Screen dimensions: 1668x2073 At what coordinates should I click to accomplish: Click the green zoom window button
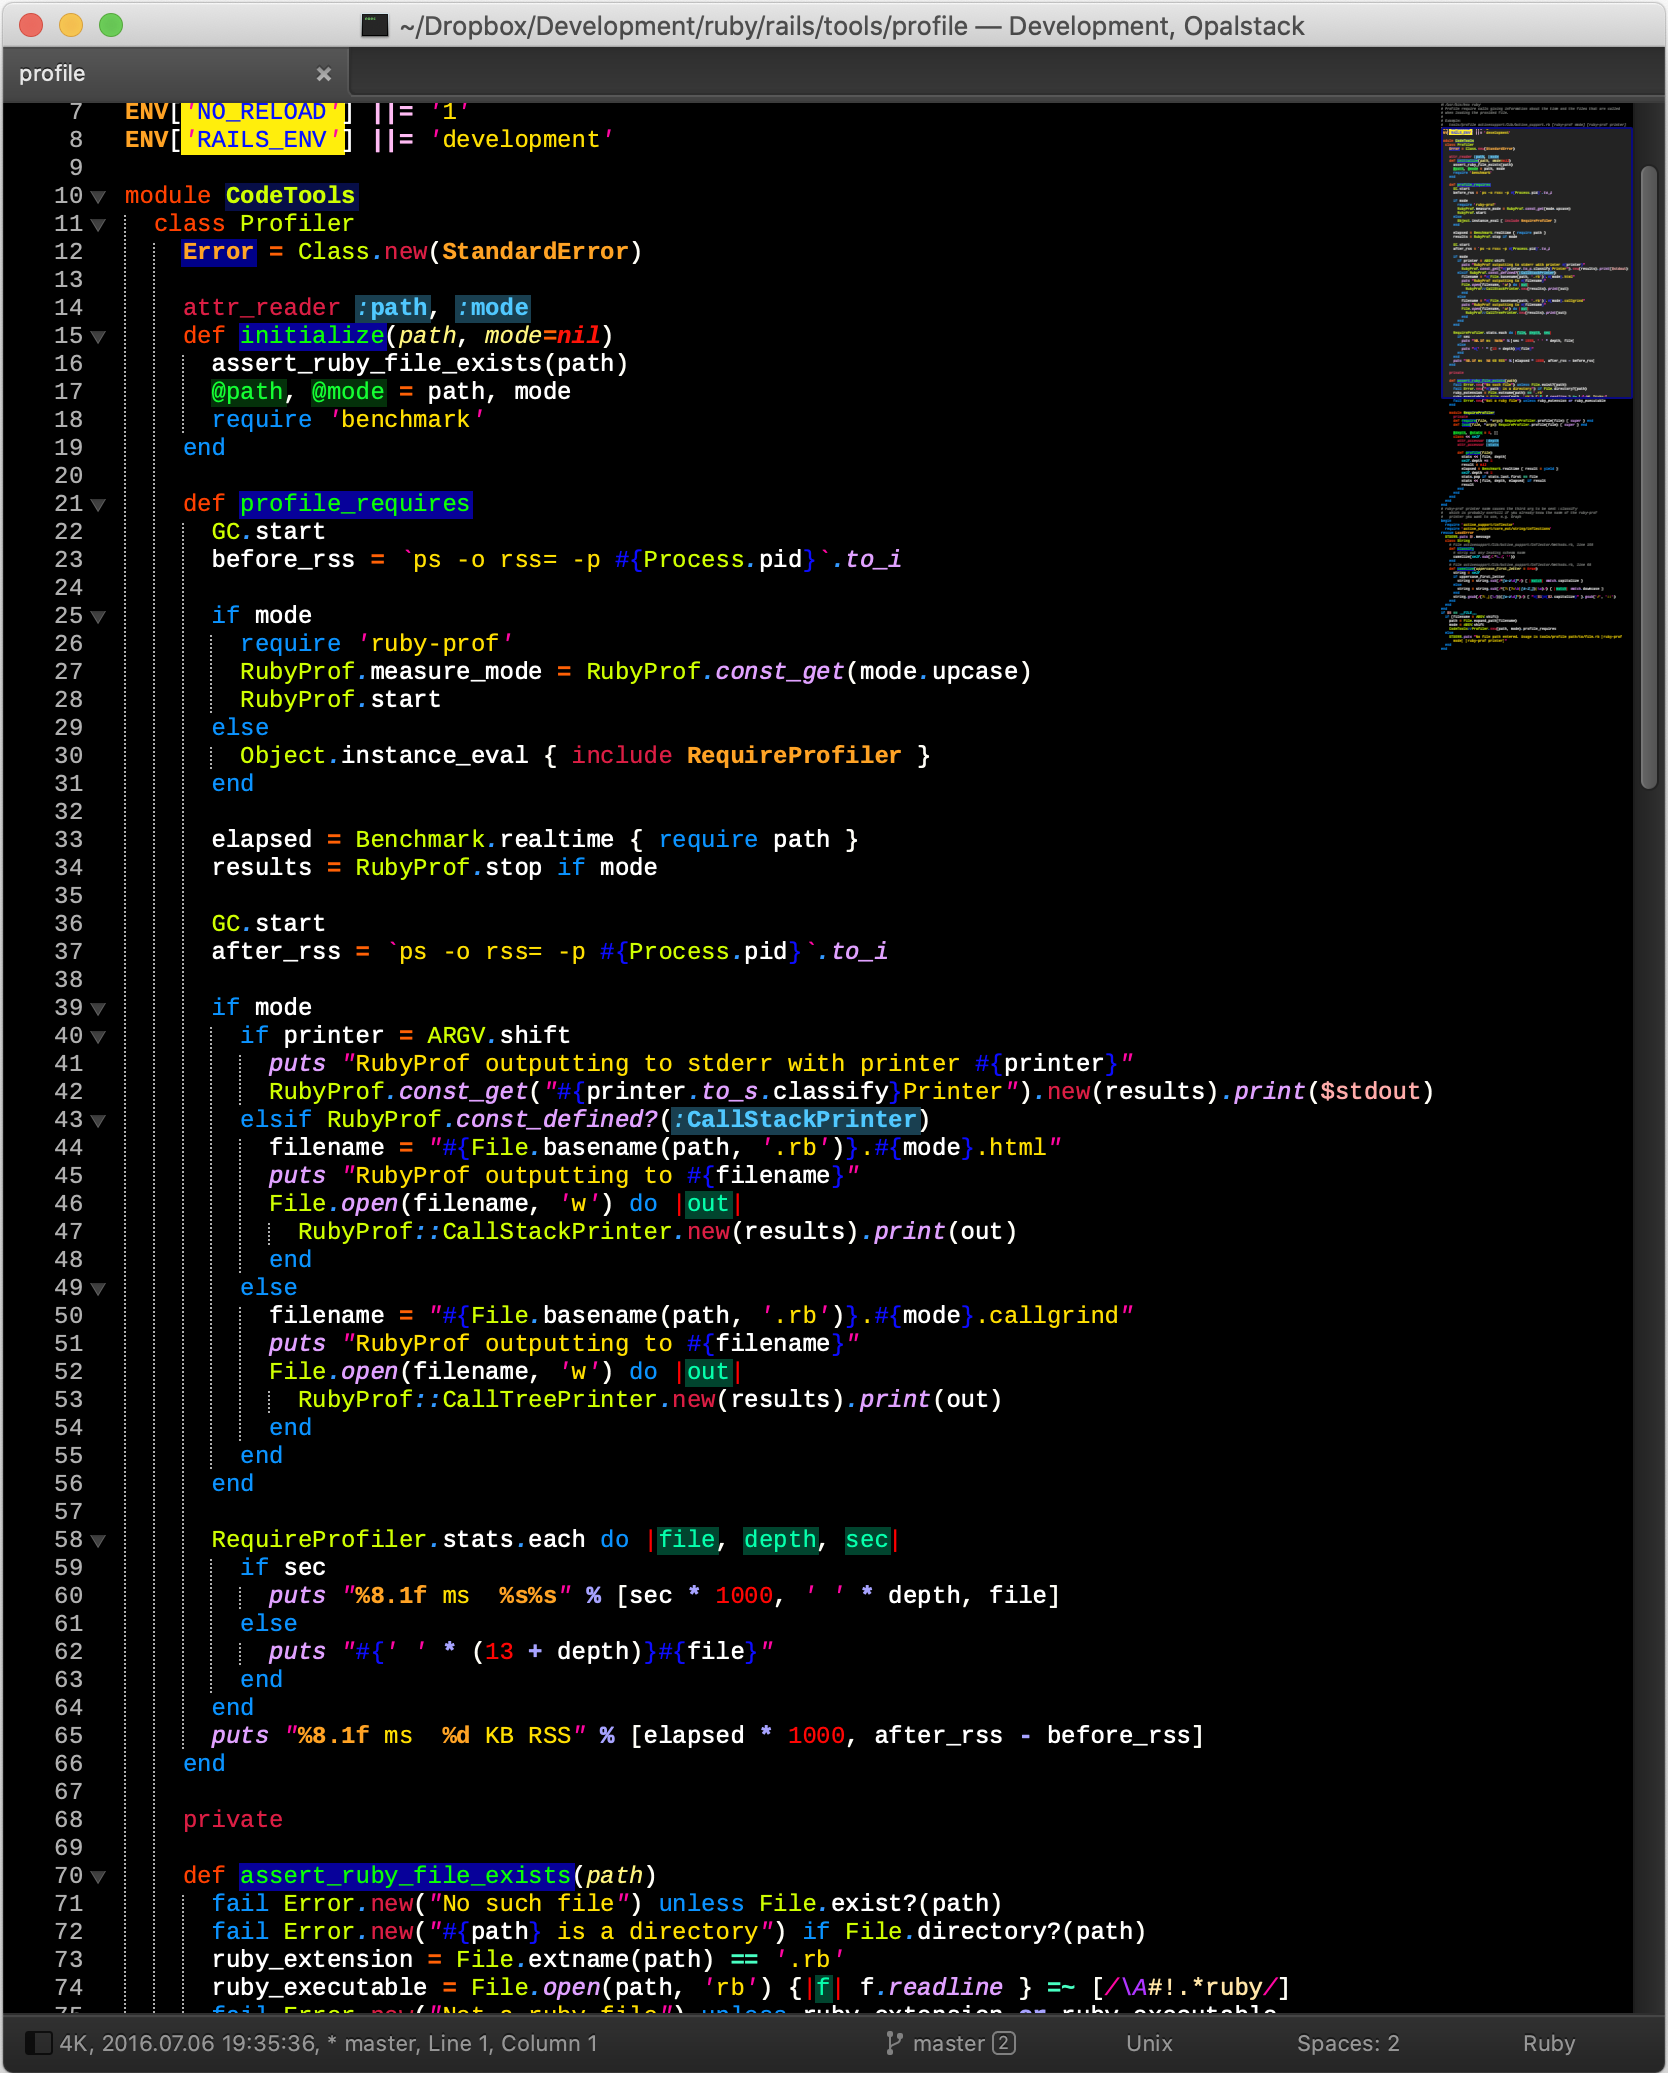click(111, 26)
